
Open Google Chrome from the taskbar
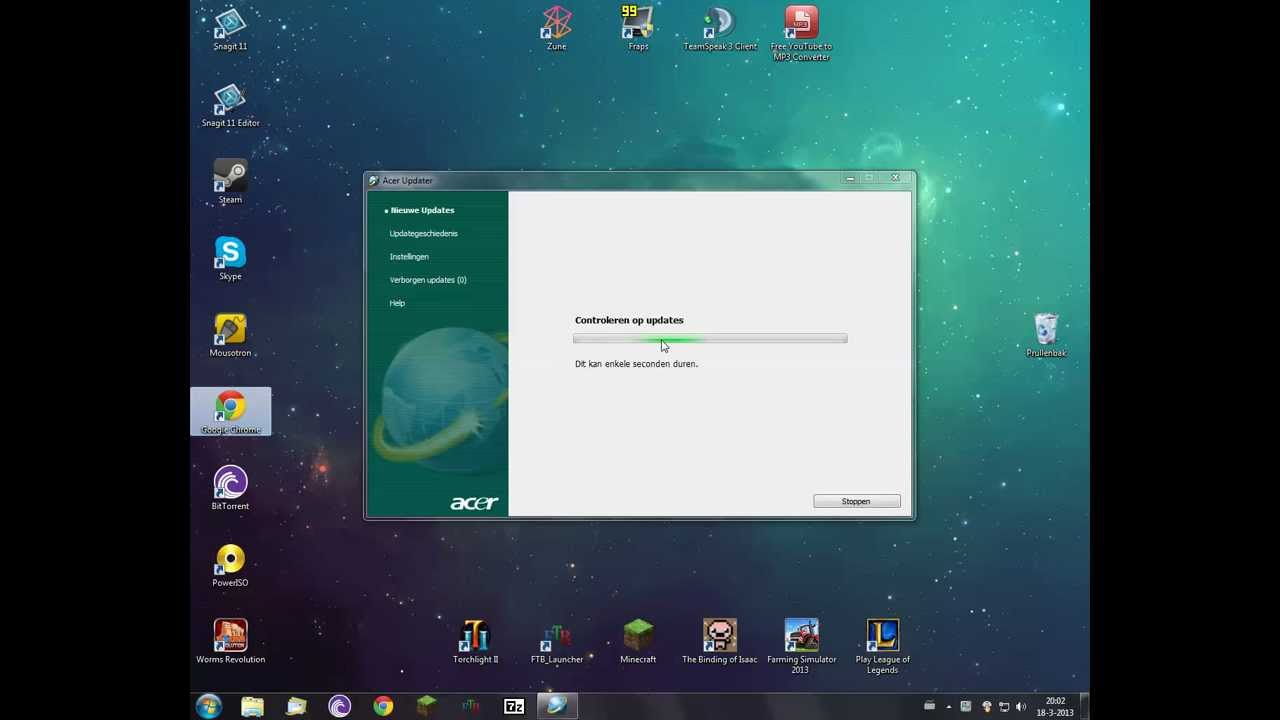383,707
